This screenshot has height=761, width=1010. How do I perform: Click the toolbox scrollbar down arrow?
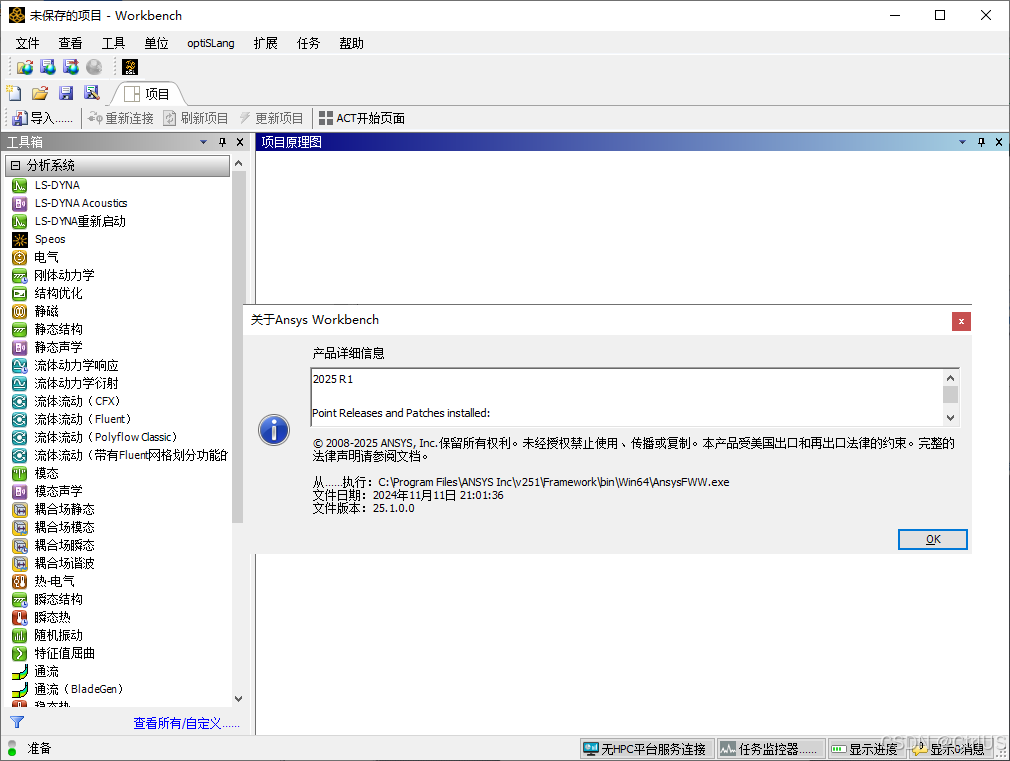(x=238, y=699)
